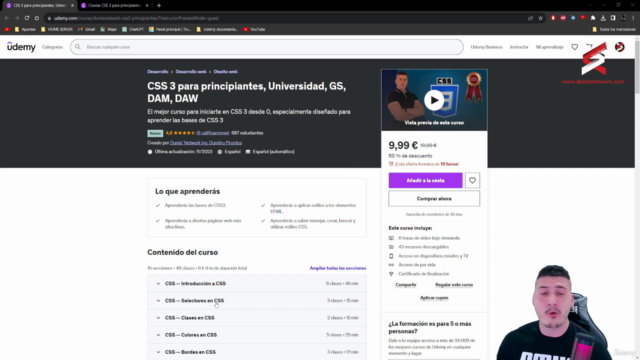Expand CSS -- Clases en CSS section
Viewport: 640px width, 360px height.
click(257, 318)
